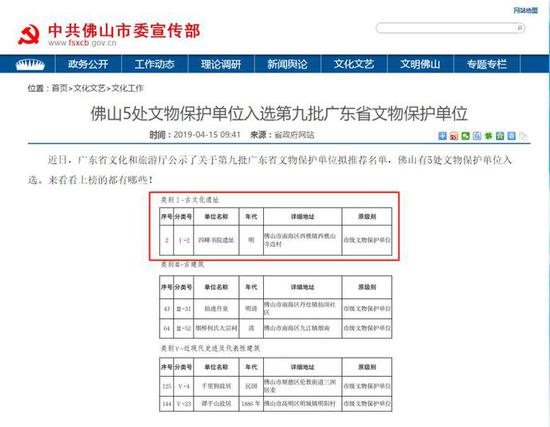Click the 1886年 cell in the last table
The image size is (550, 427).
pyautogui.click(x=251, y=404)
